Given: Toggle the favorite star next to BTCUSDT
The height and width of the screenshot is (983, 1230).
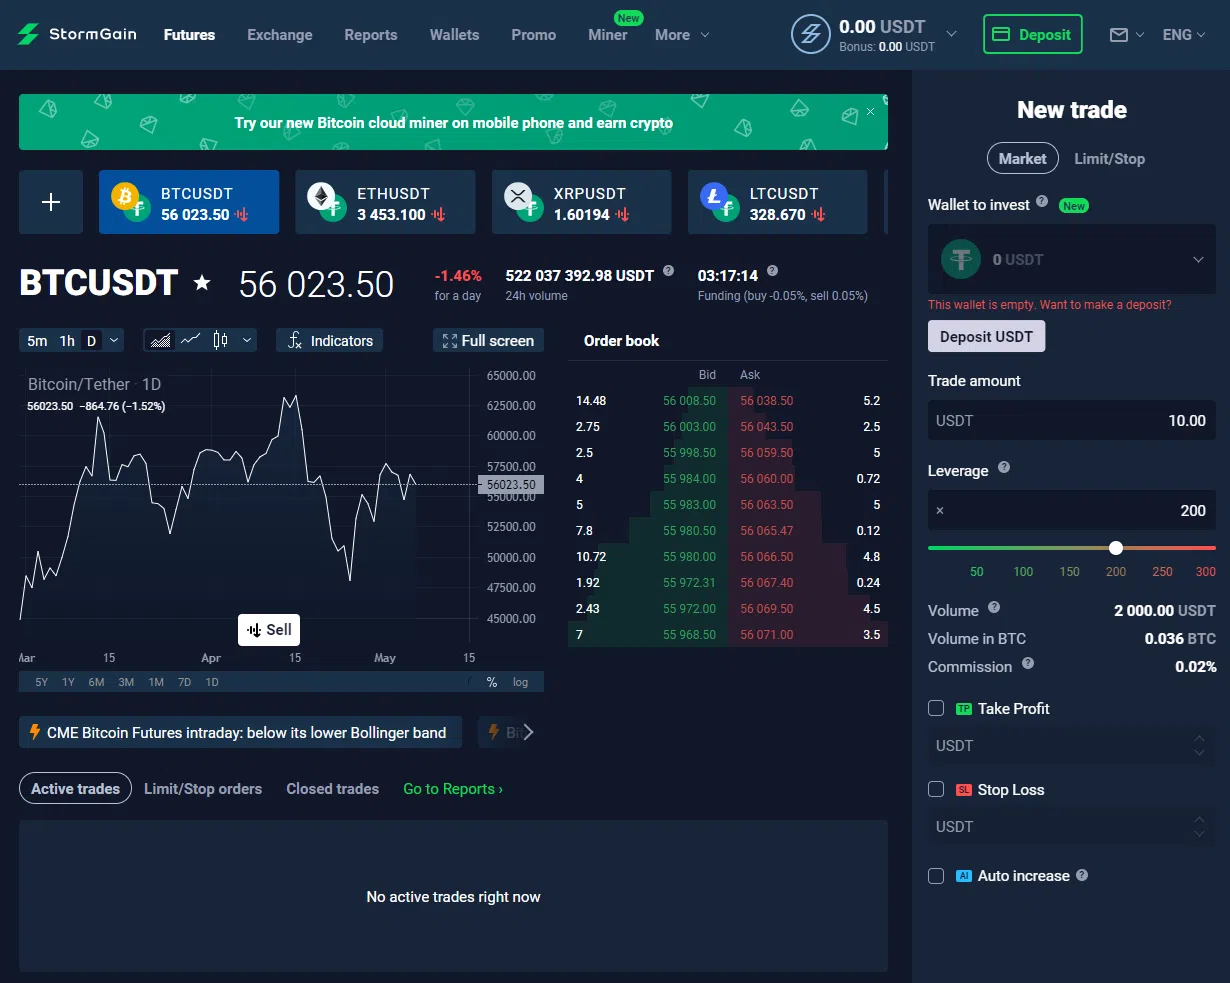Looking at the screenshot, I should click(x=202, y=283).
